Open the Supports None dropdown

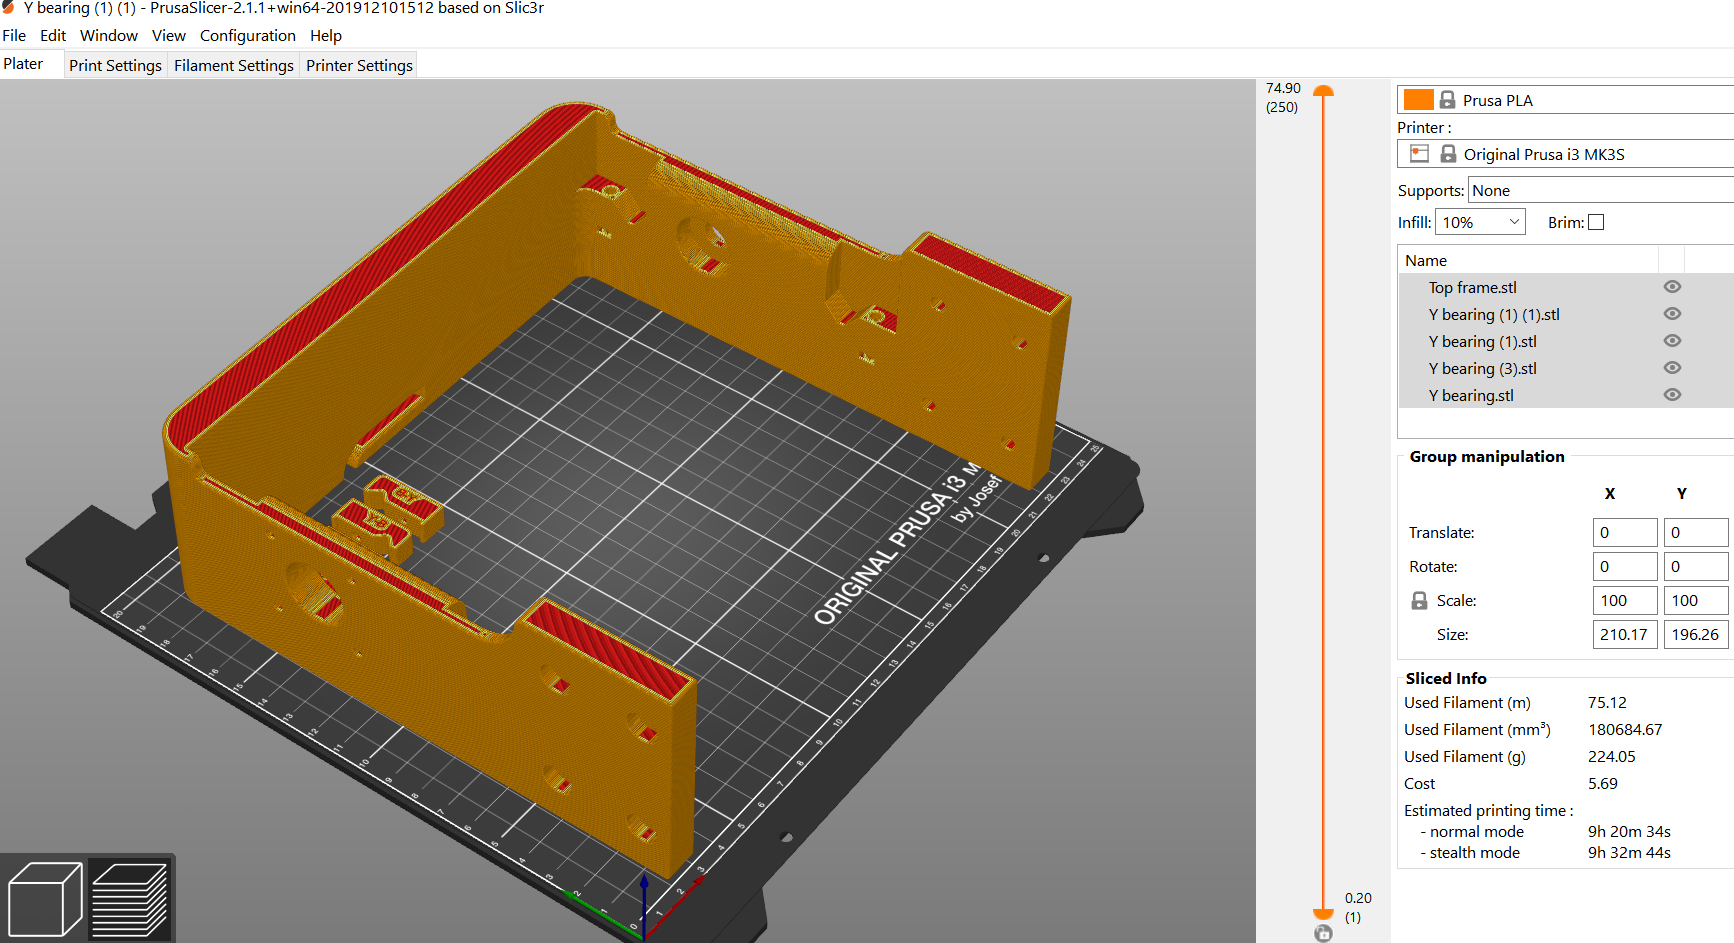1600,190
